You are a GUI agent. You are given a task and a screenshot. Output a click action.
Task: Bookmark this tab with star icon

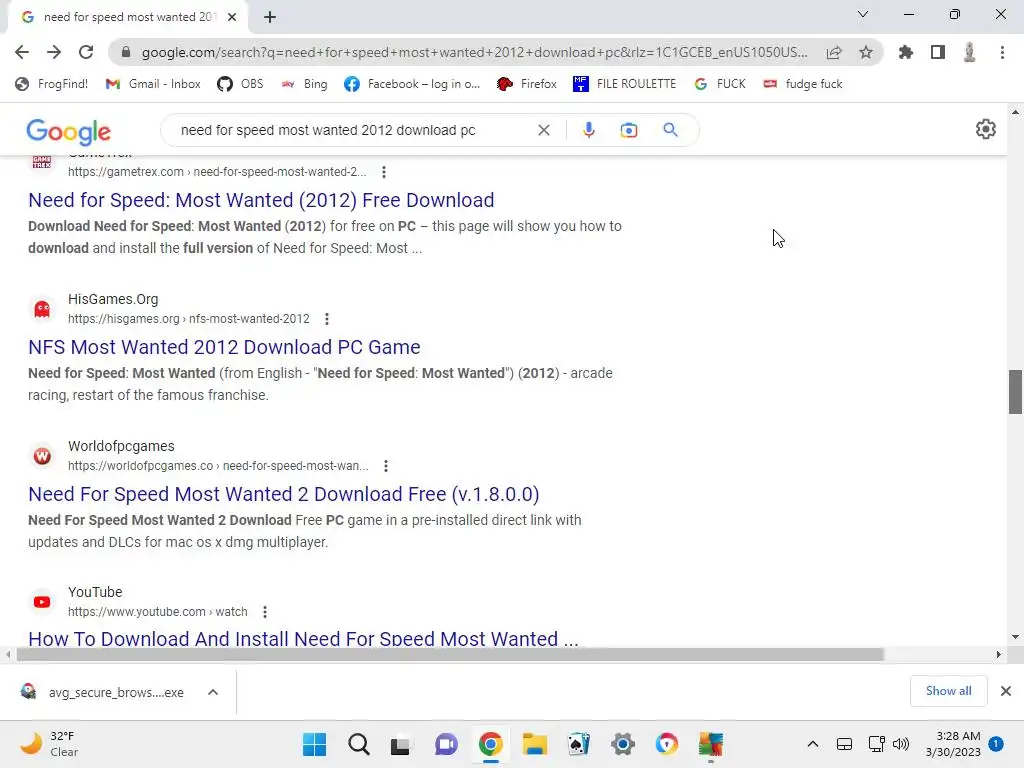(x=866, y=52)
